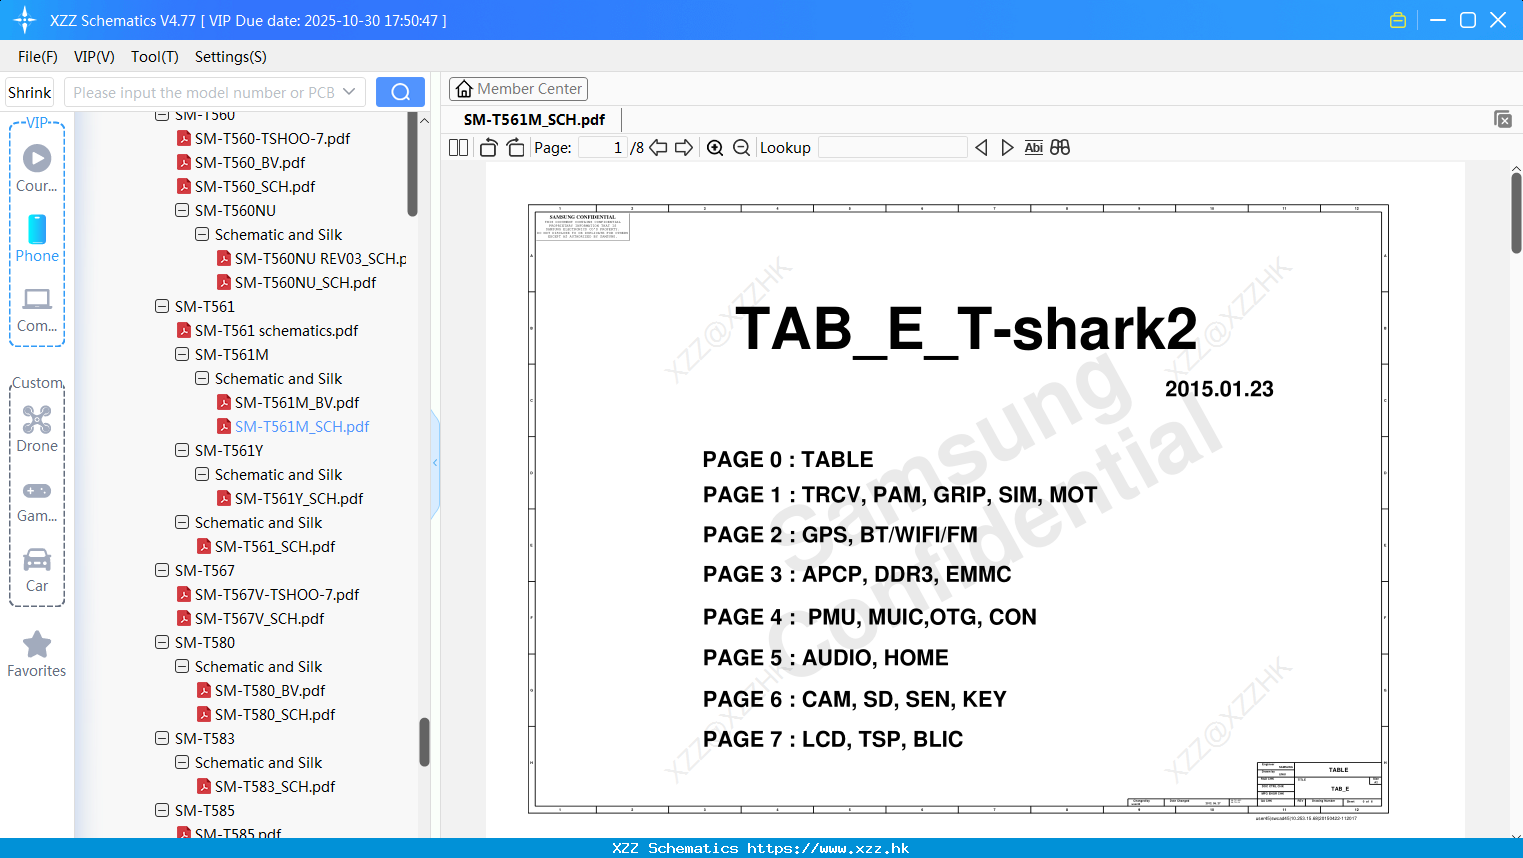This screenshot has height=858, width=1523.
Task: Click the gift box icon in title bar
Action: (1398, 20)
